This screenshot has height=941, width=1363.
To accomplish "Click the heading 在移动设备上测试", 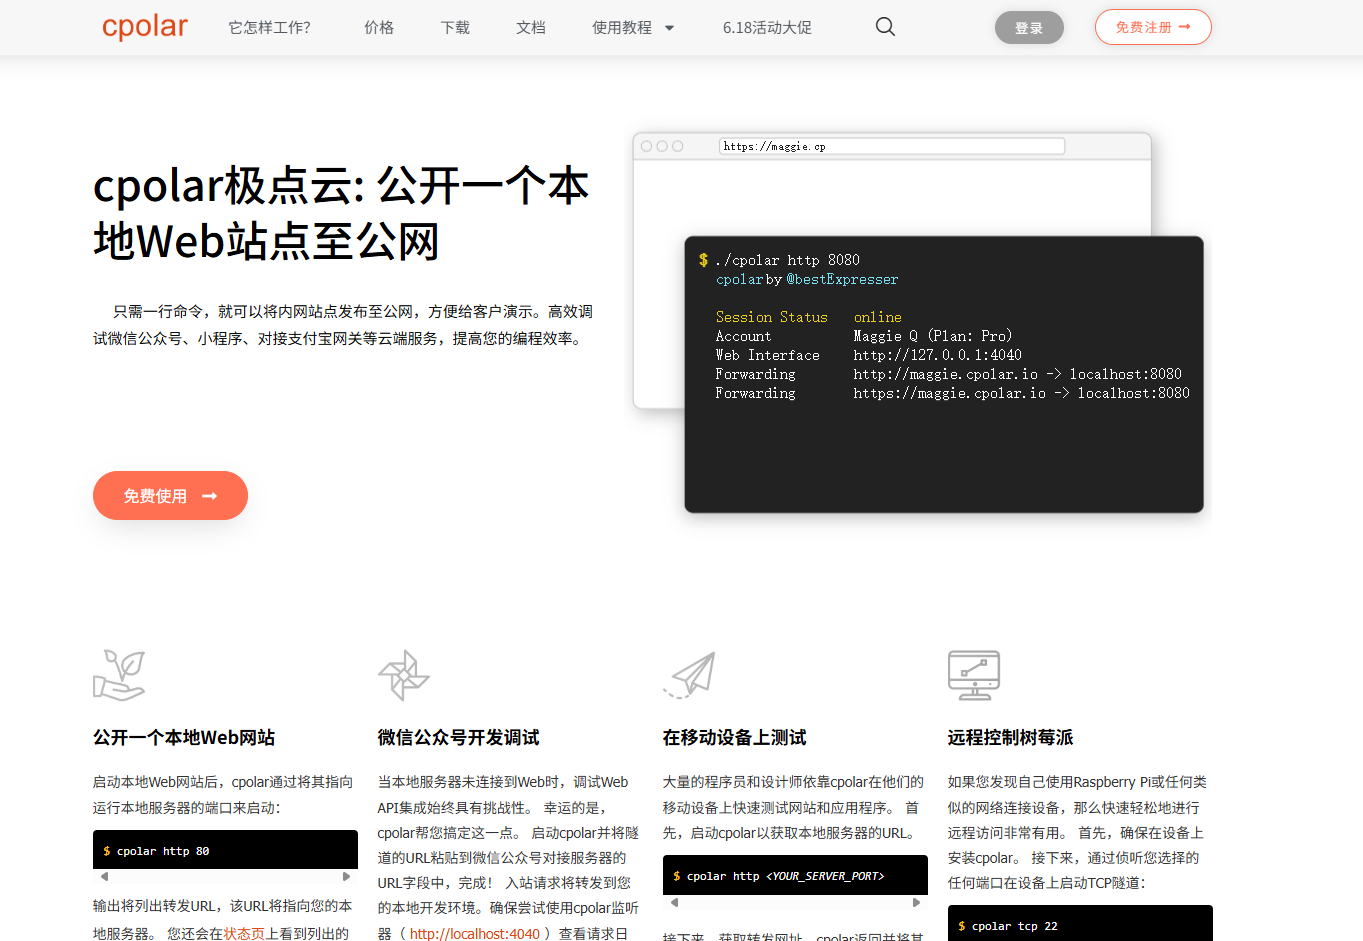I will pyautogui.click(x=734, y=737).
